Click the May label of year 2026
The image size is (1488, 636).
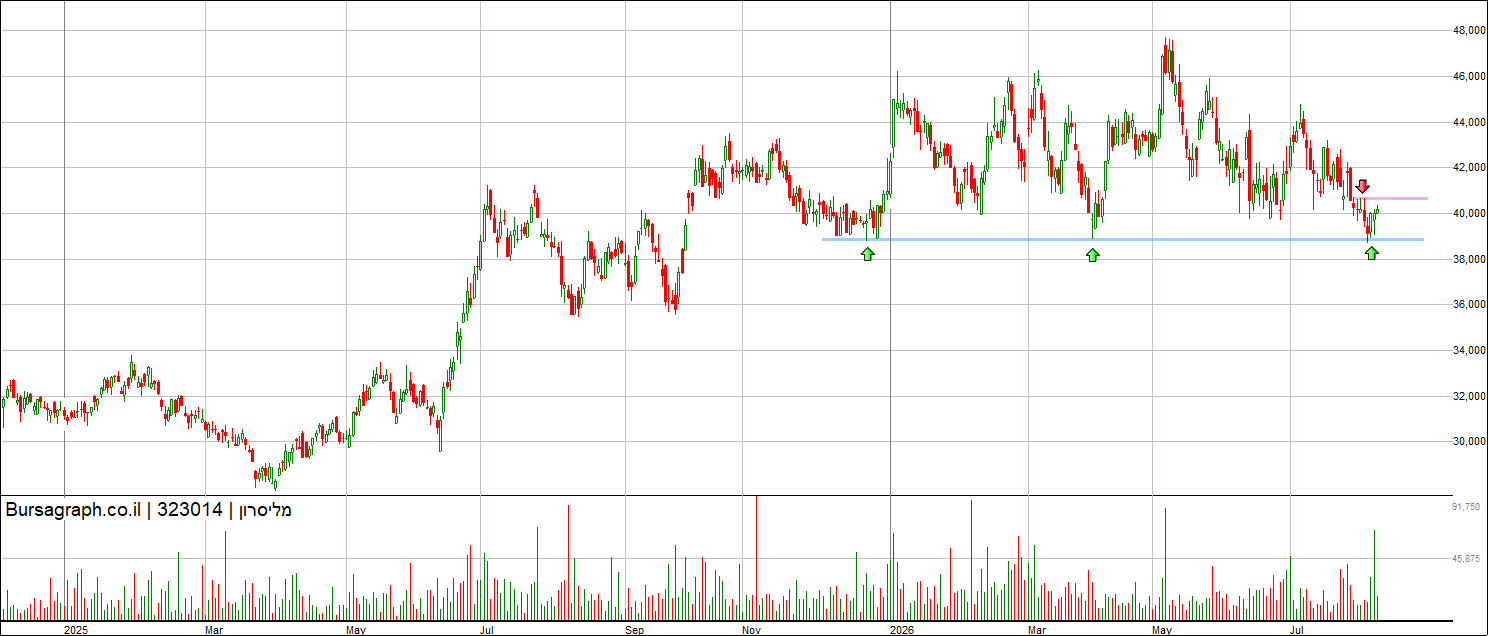tap(1161, 630)
